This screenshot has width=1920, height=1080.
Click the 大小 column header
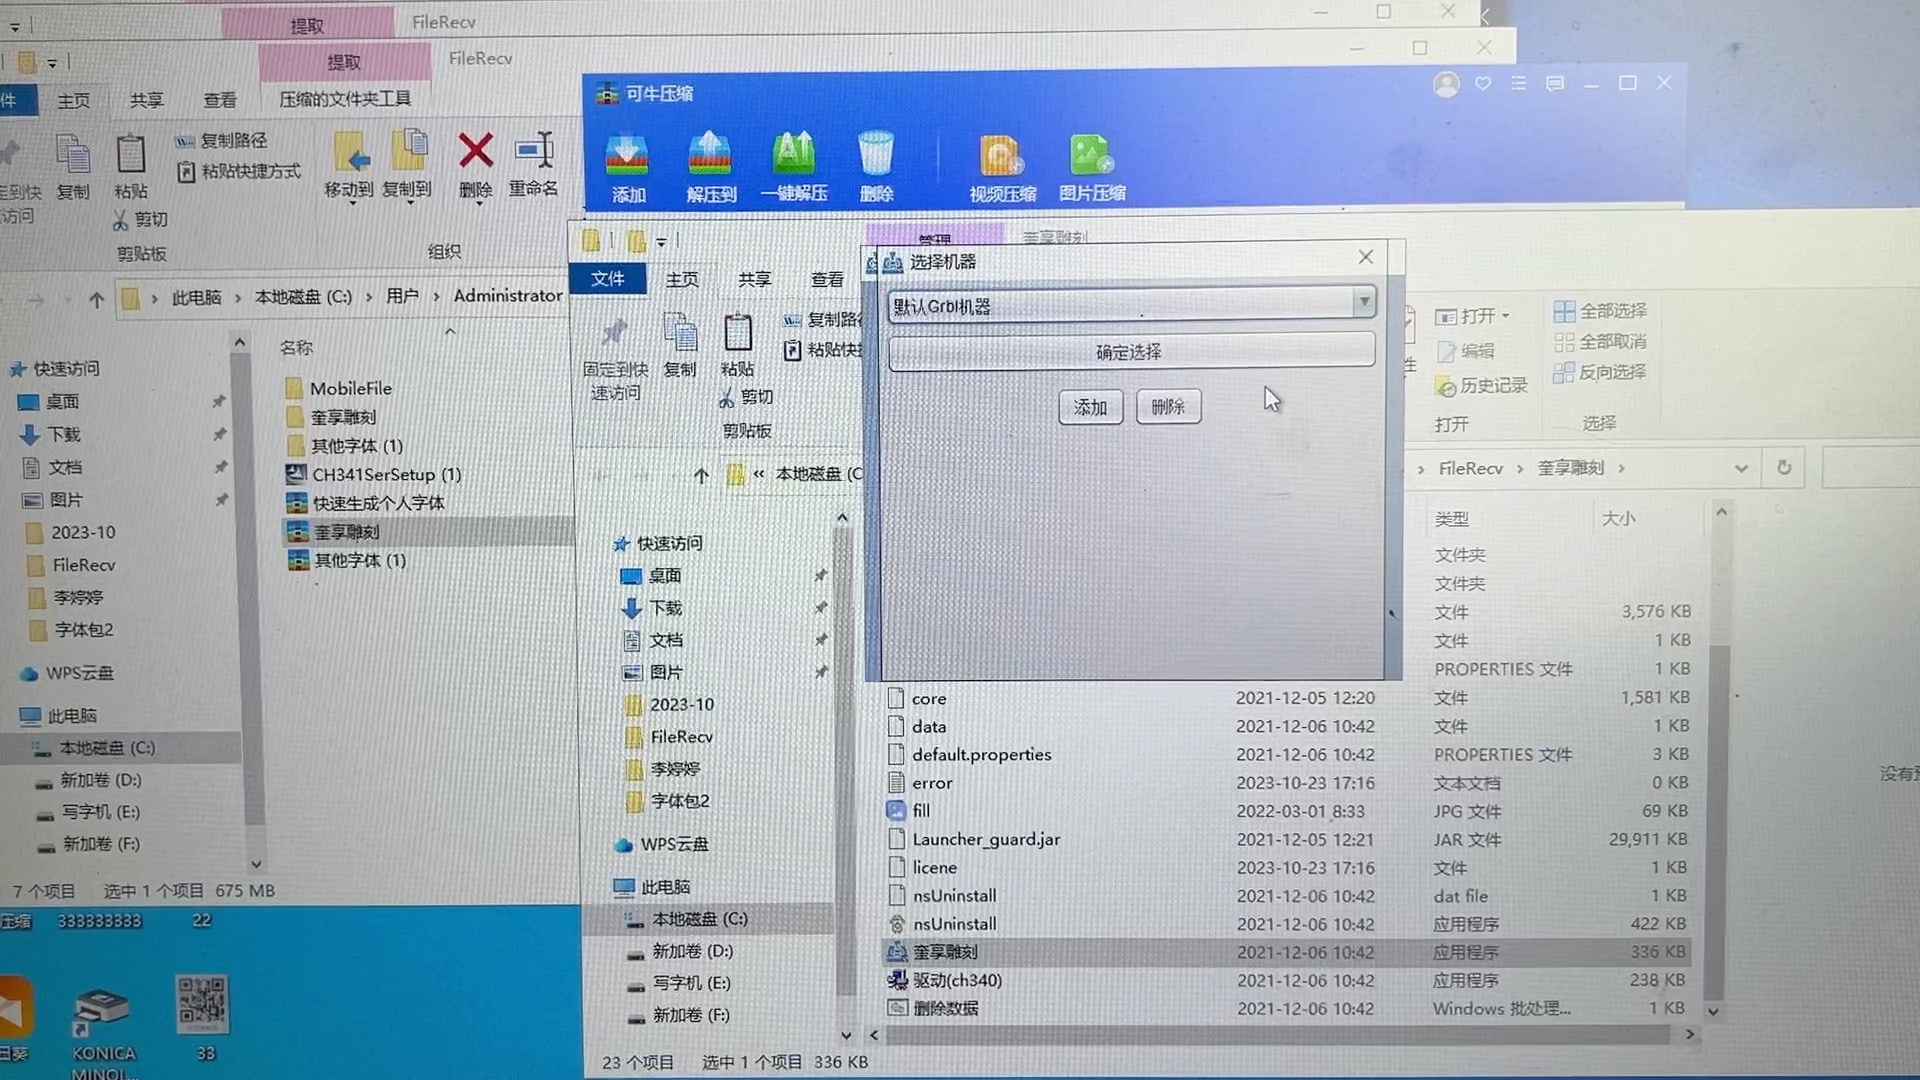tap(1619, 519)
